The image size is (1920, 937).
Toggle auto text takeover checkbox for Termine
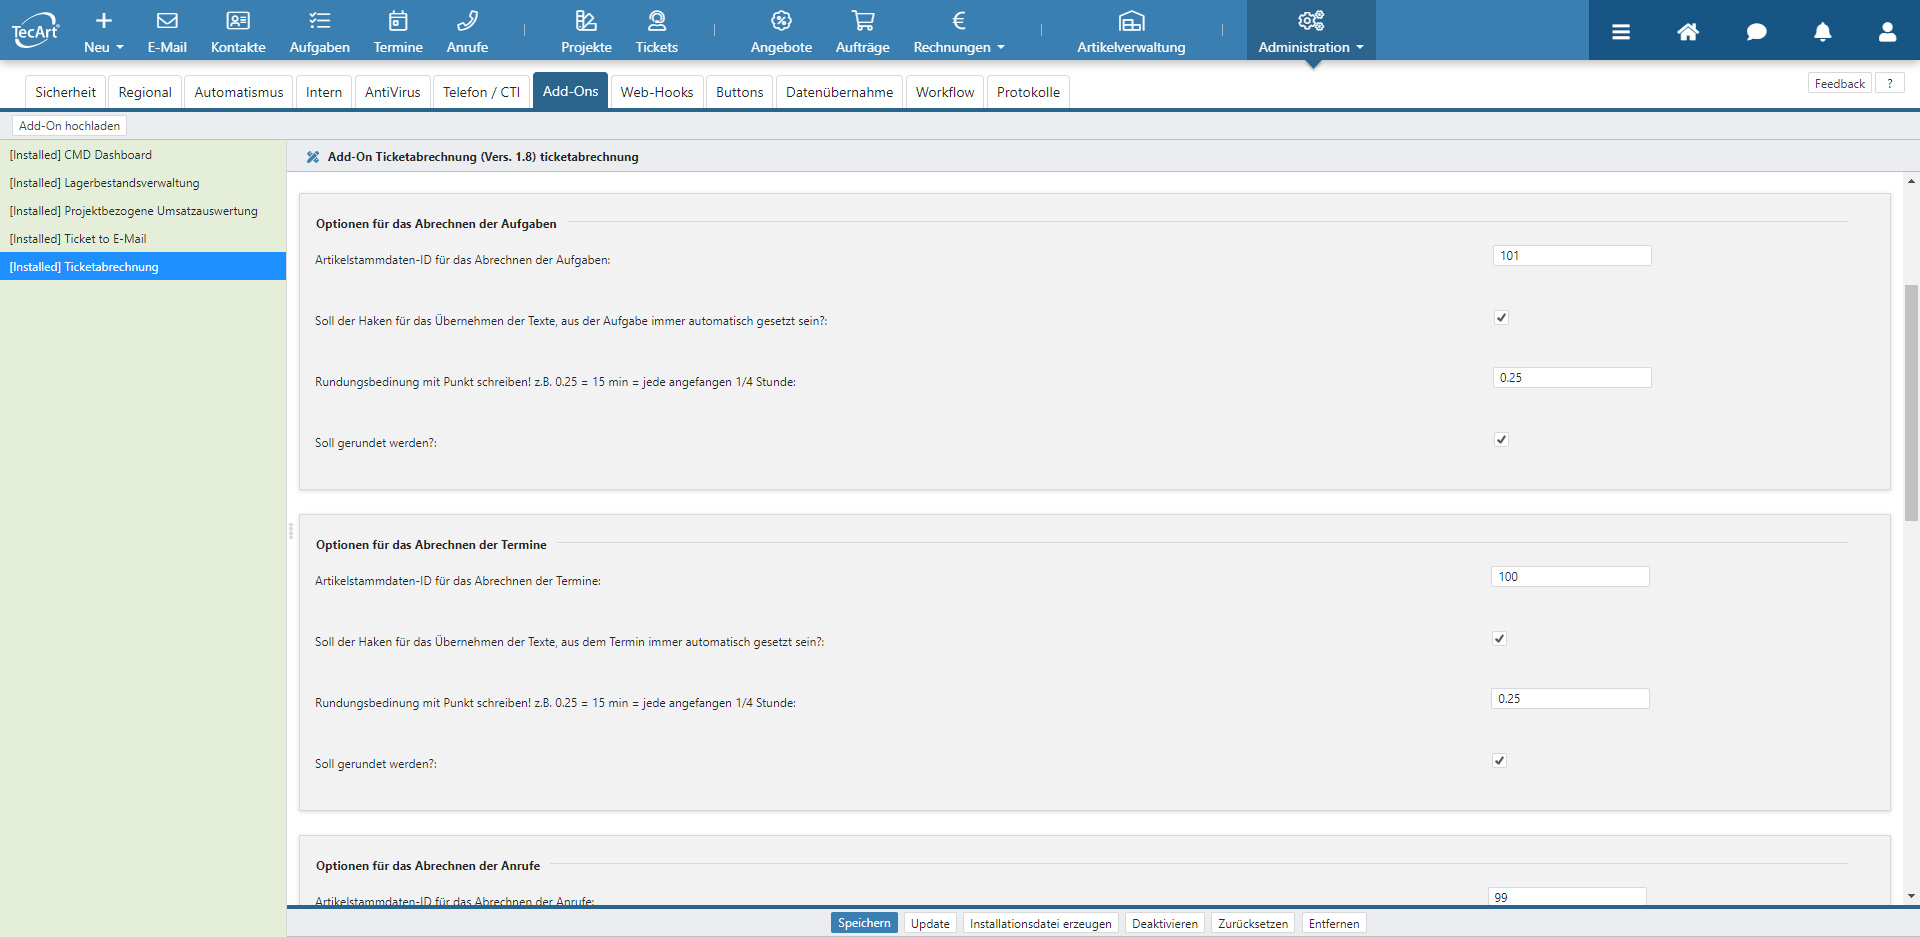click(x=1499, y=639)
